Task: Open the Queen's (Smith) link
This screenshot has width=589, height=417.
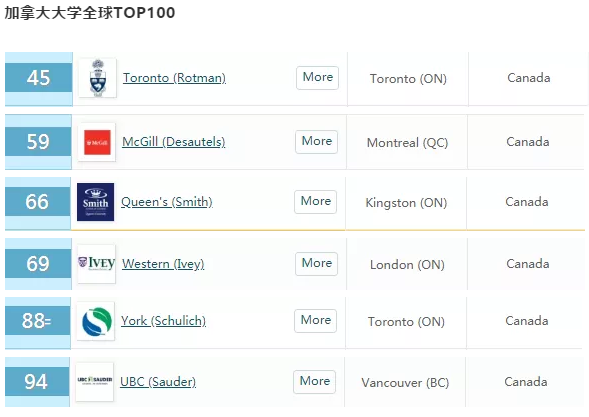Action: pos(167,202)
